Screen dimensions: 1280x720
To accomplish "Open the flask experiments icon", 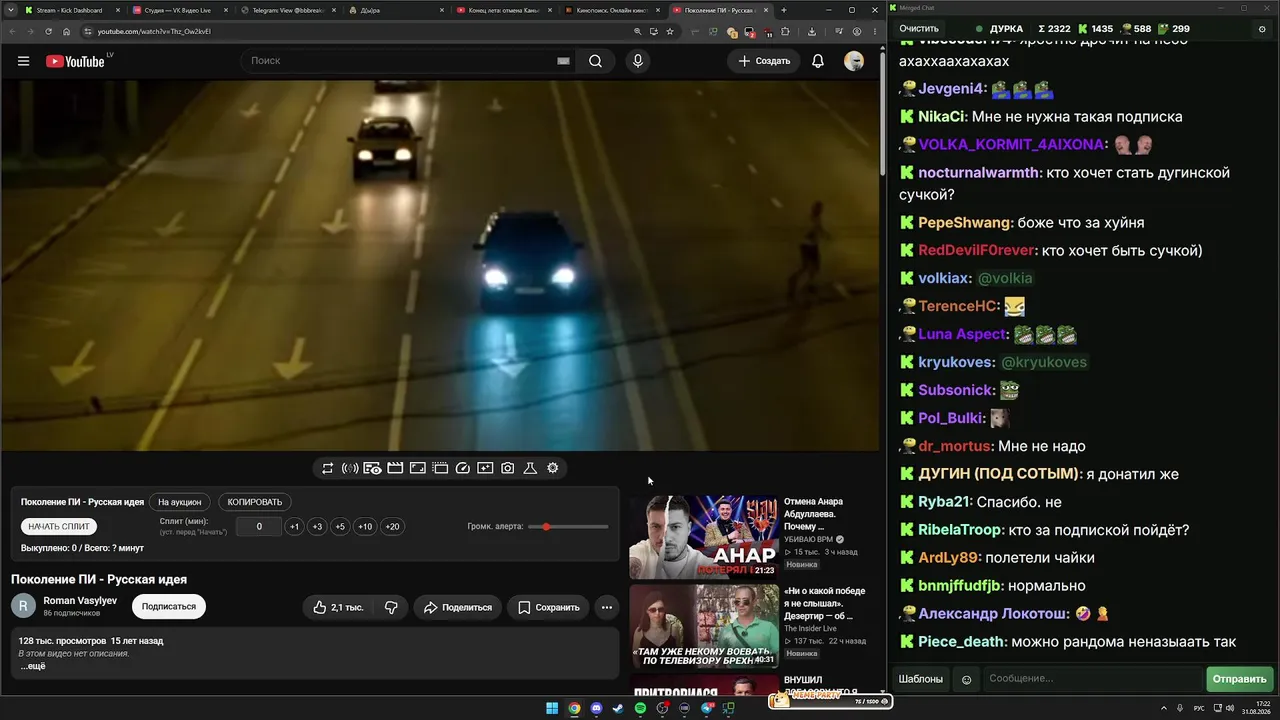I will pos(530,468).
